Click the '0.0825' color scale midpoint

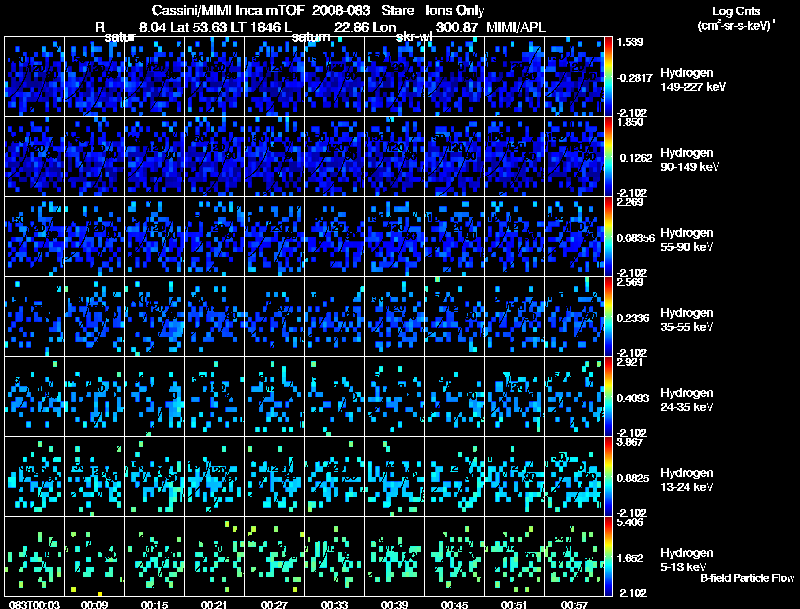[633, 478]
